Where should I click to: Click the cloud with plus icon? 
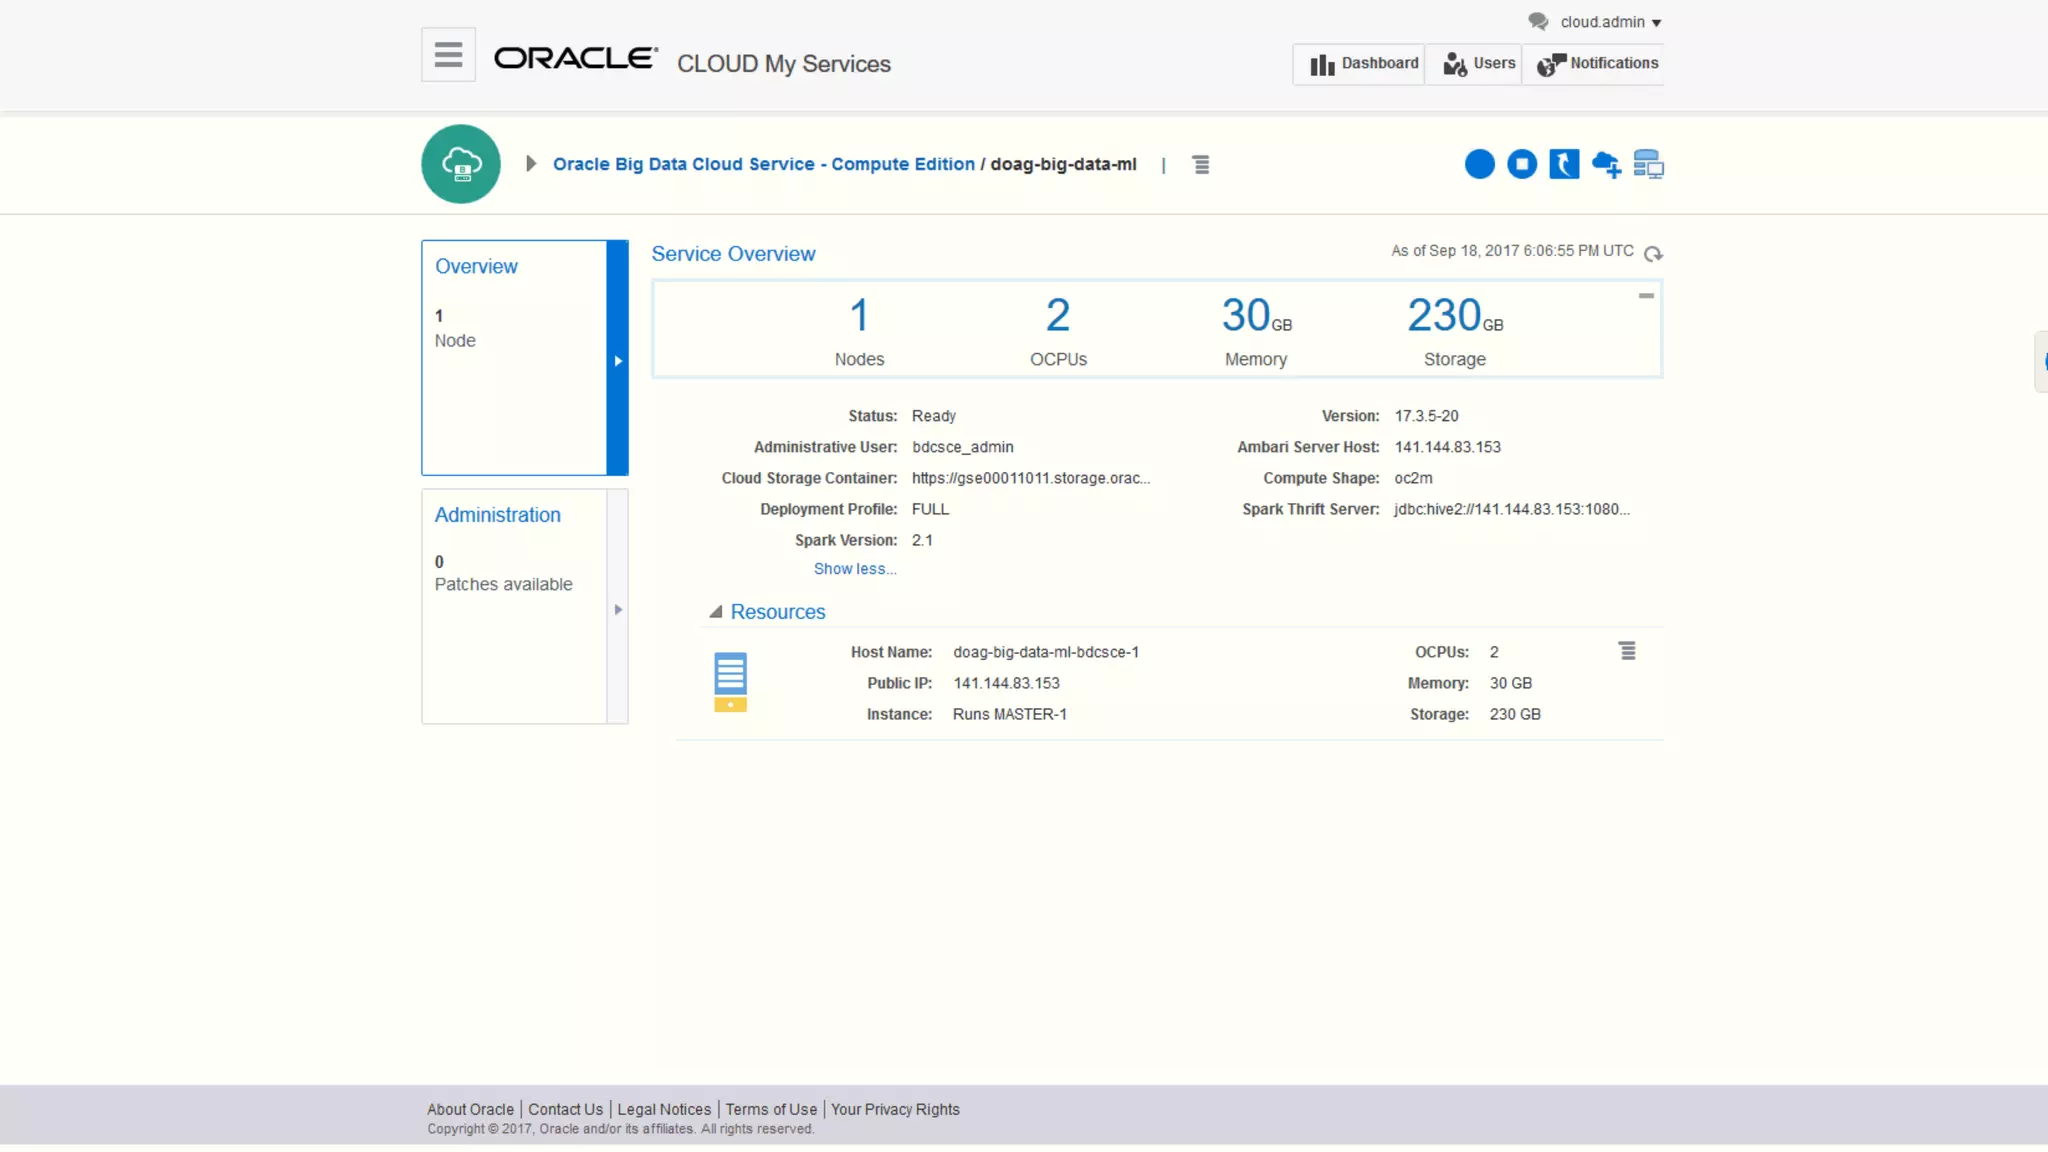pyautogui.click(x=1606, y=164)
